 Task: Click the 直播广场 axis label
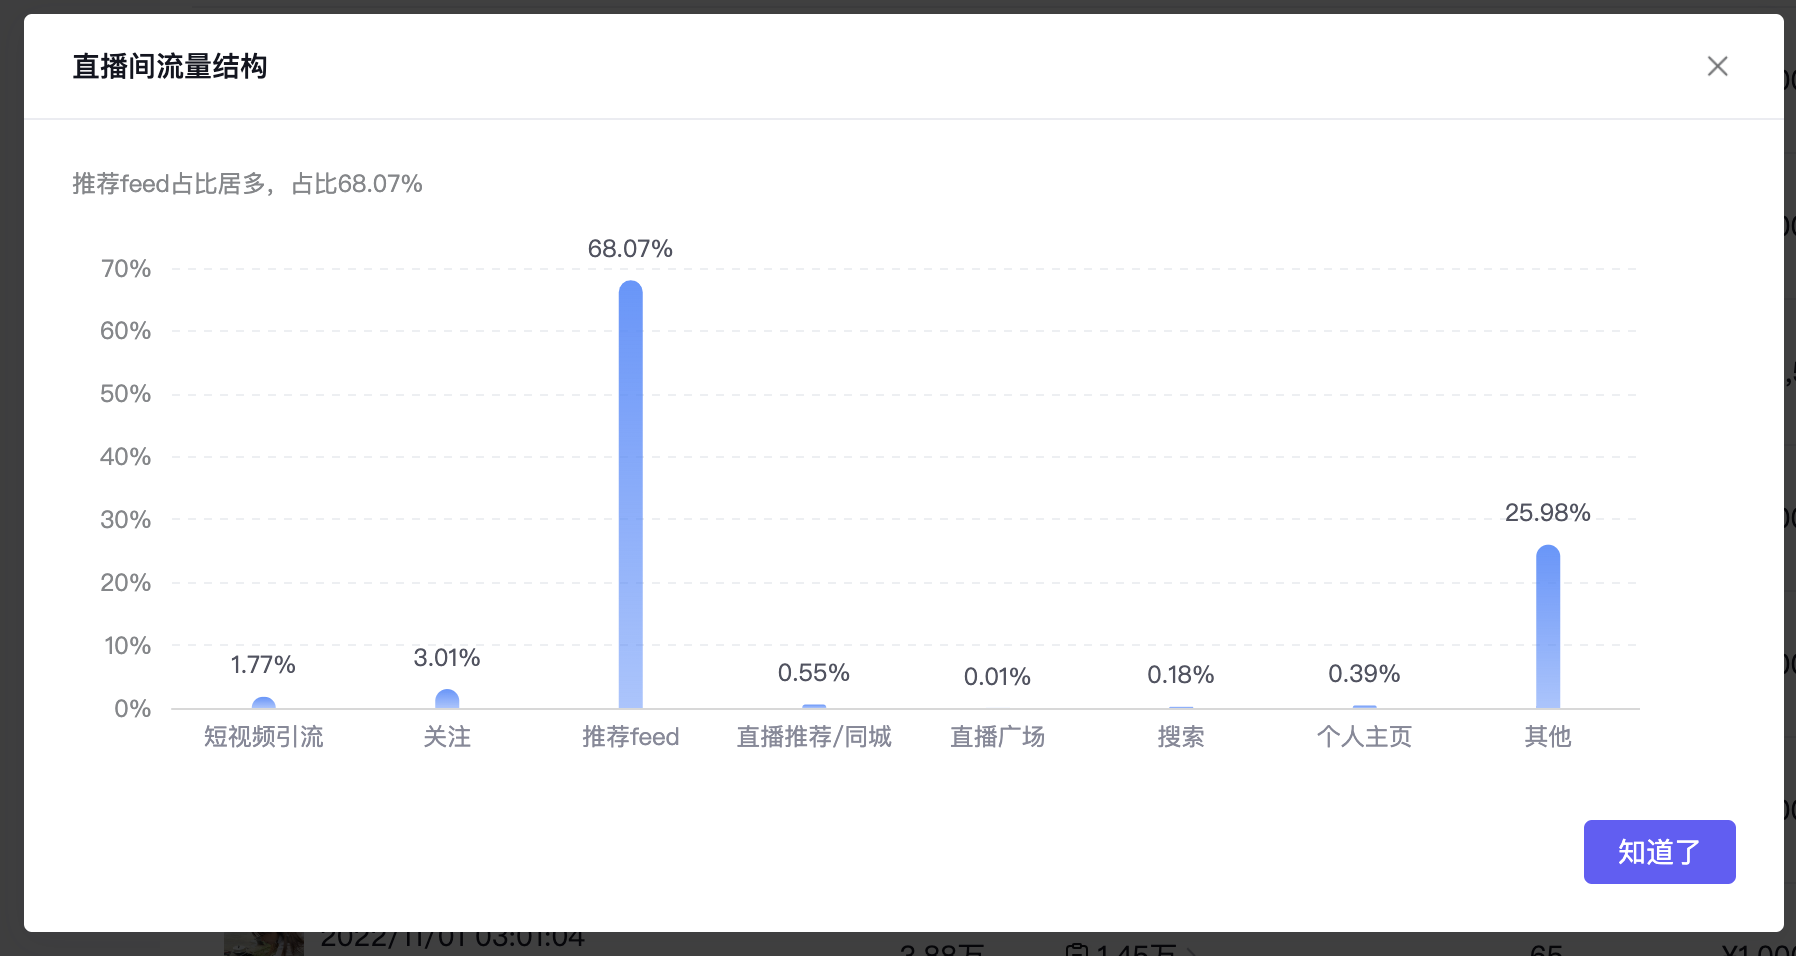[997, 737]
